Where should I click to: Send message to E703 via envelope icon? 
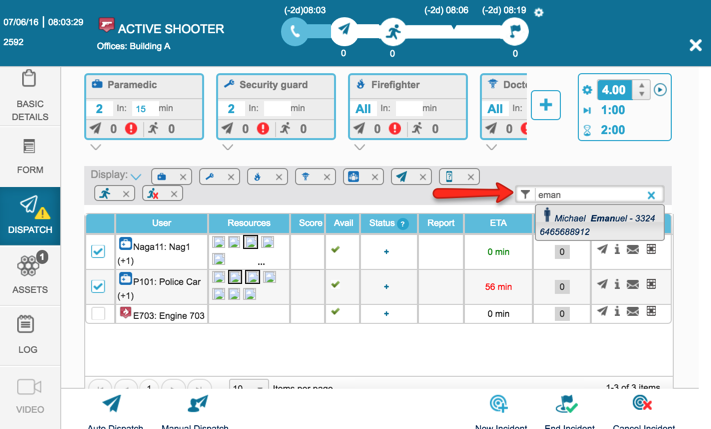point(633,311)
